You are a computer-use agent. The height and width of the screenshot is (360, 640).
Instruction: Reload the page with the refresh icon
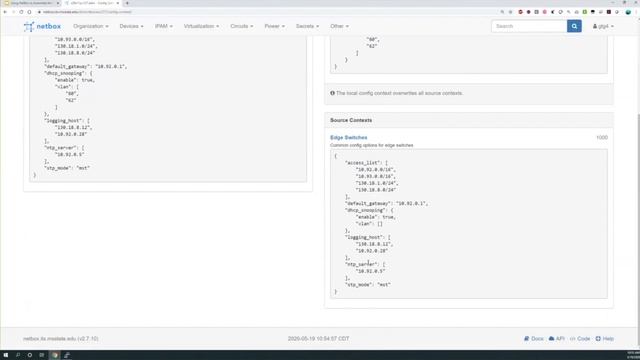pyautogui.click(x=21, y=12)
